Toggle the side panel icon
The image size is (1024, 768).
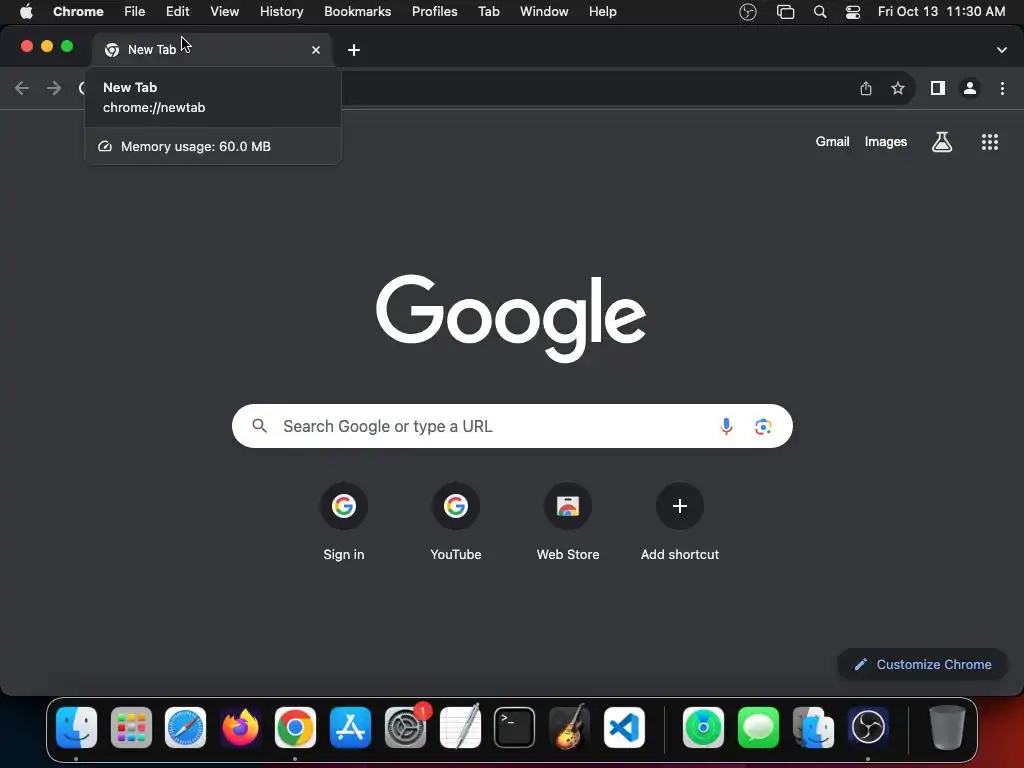(x=938, y=88)
